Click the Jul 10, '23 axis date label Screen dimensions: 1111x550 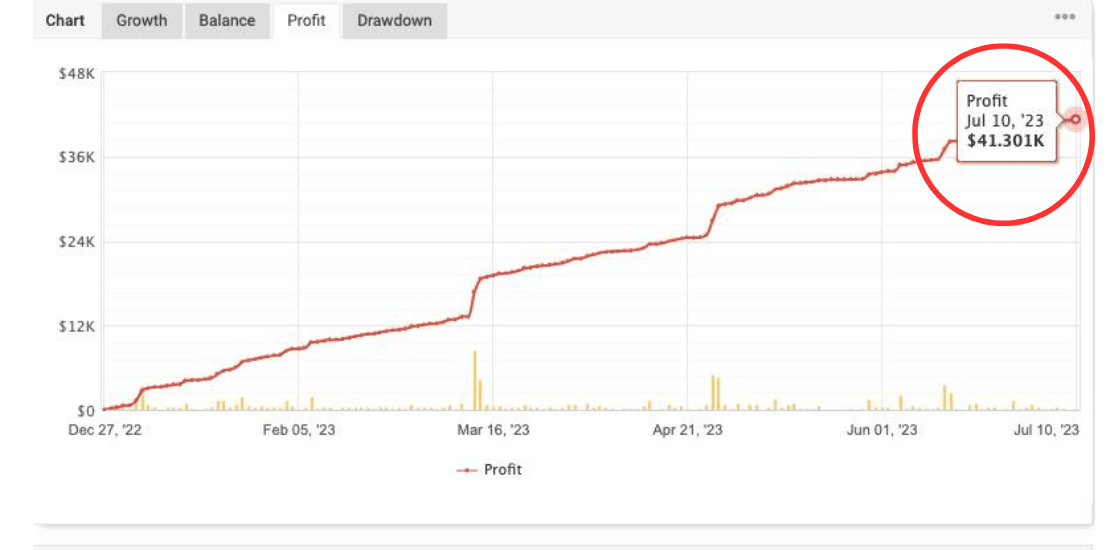tap(1046, 431)
